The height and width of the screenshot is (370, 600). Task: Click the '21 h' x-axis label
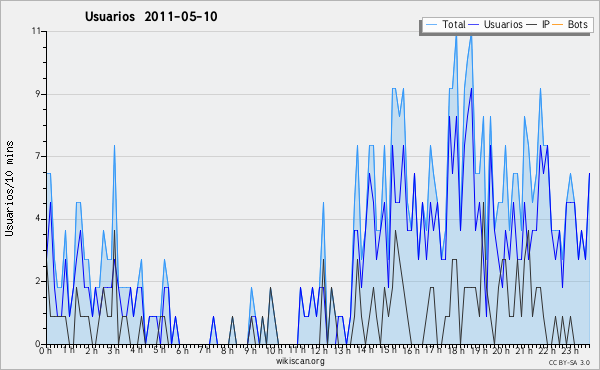point(524,351)
